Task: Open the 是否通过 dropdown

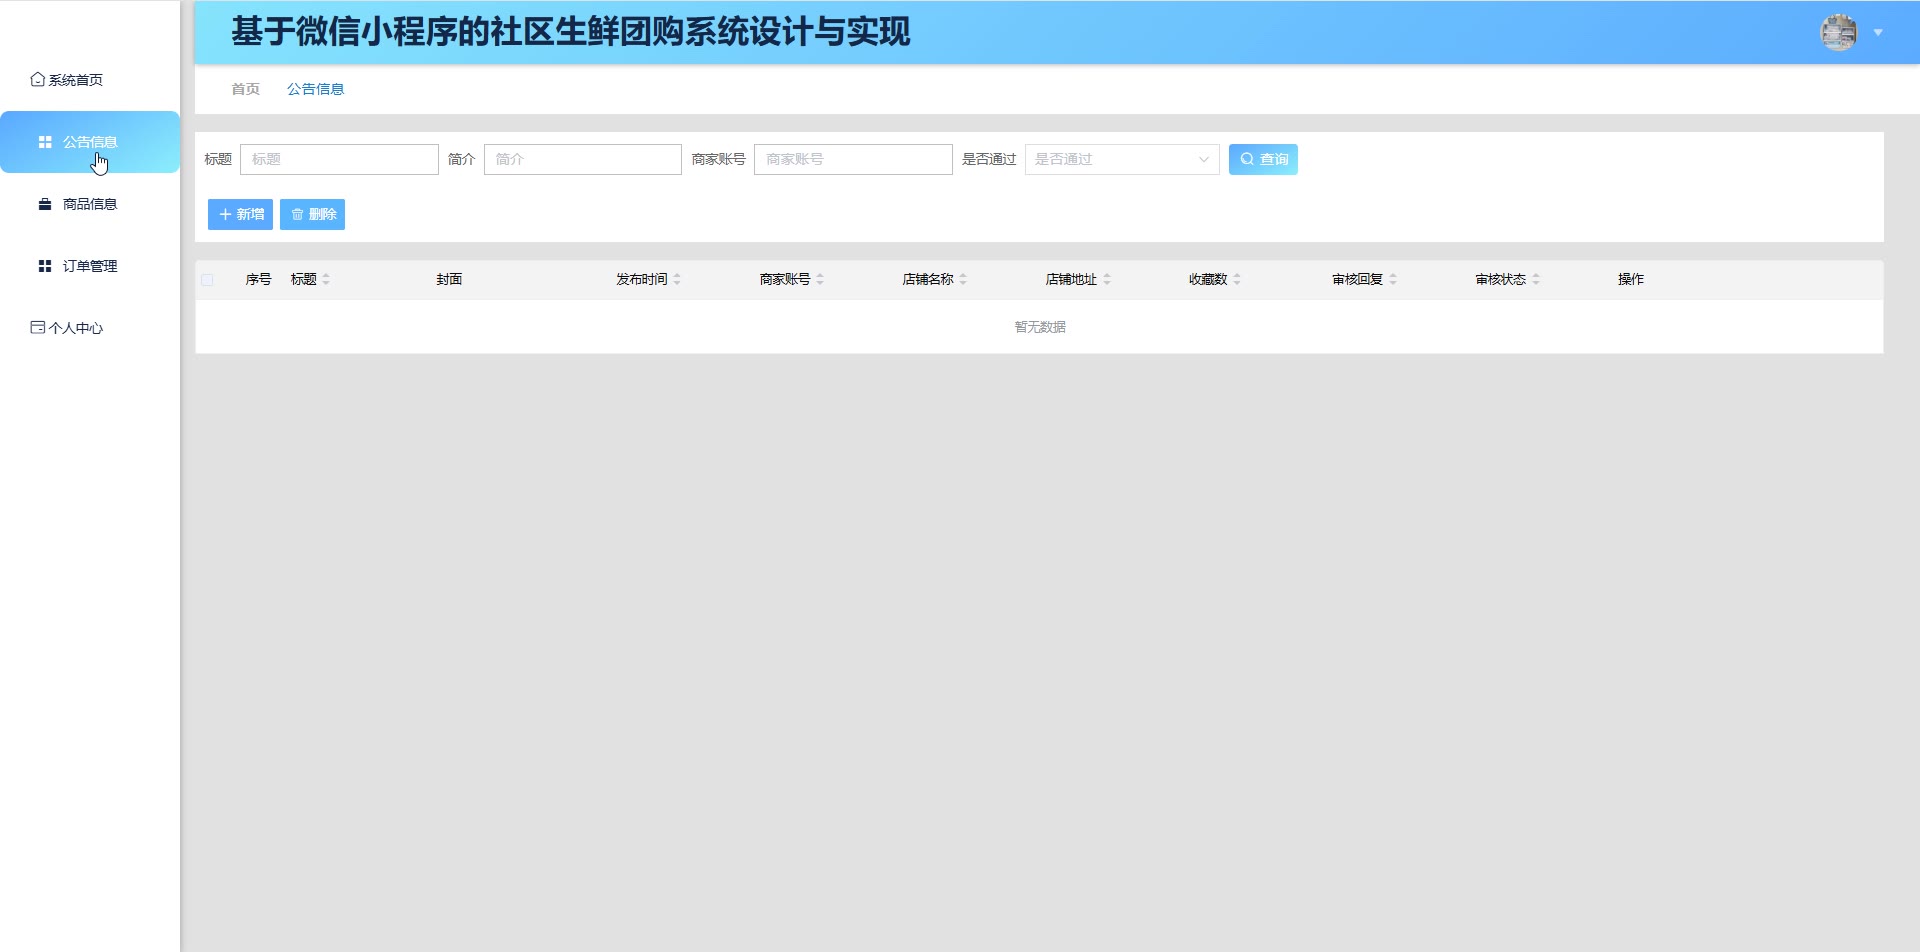Action: click(1122, 159)
